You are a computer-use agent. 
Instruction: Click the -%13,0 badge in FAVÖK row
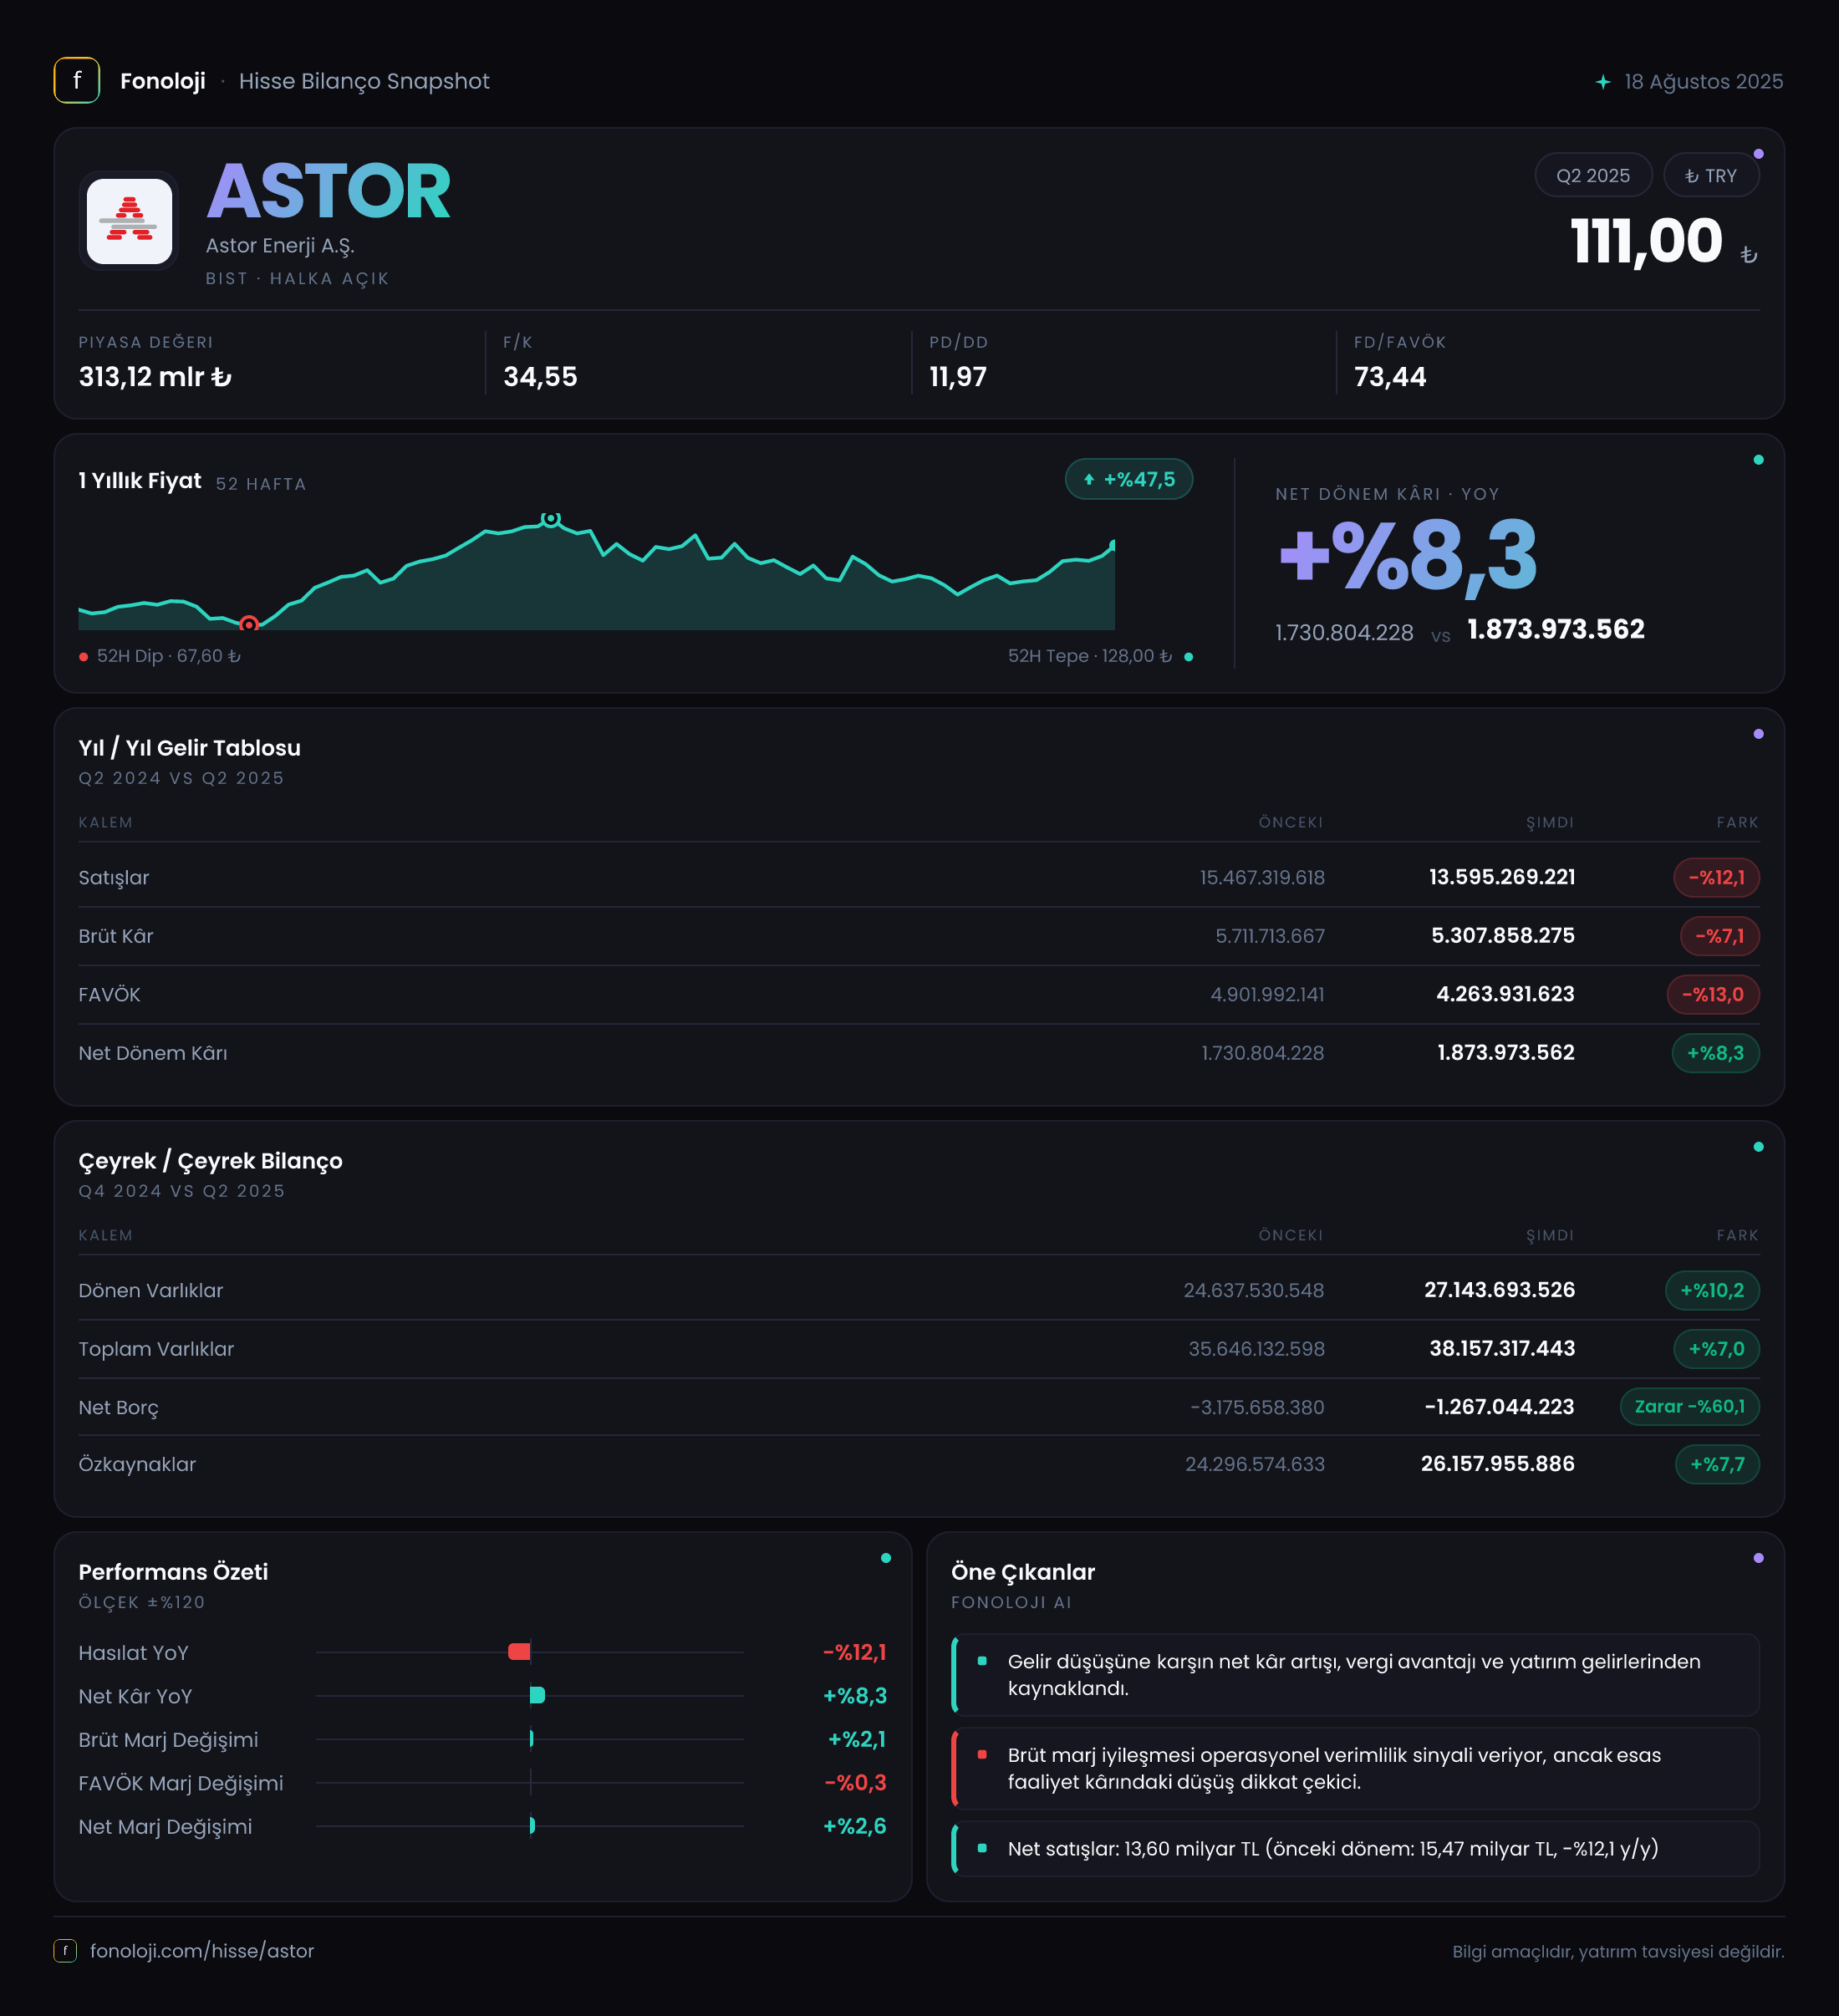pos(1712,994)
